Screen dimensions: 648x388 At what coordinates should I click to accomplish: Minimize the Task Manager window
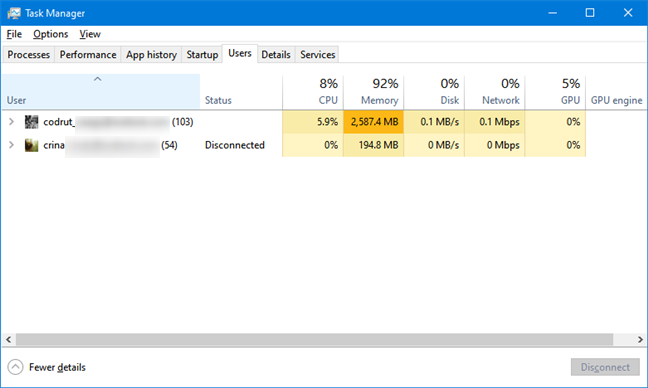(553, 13)
